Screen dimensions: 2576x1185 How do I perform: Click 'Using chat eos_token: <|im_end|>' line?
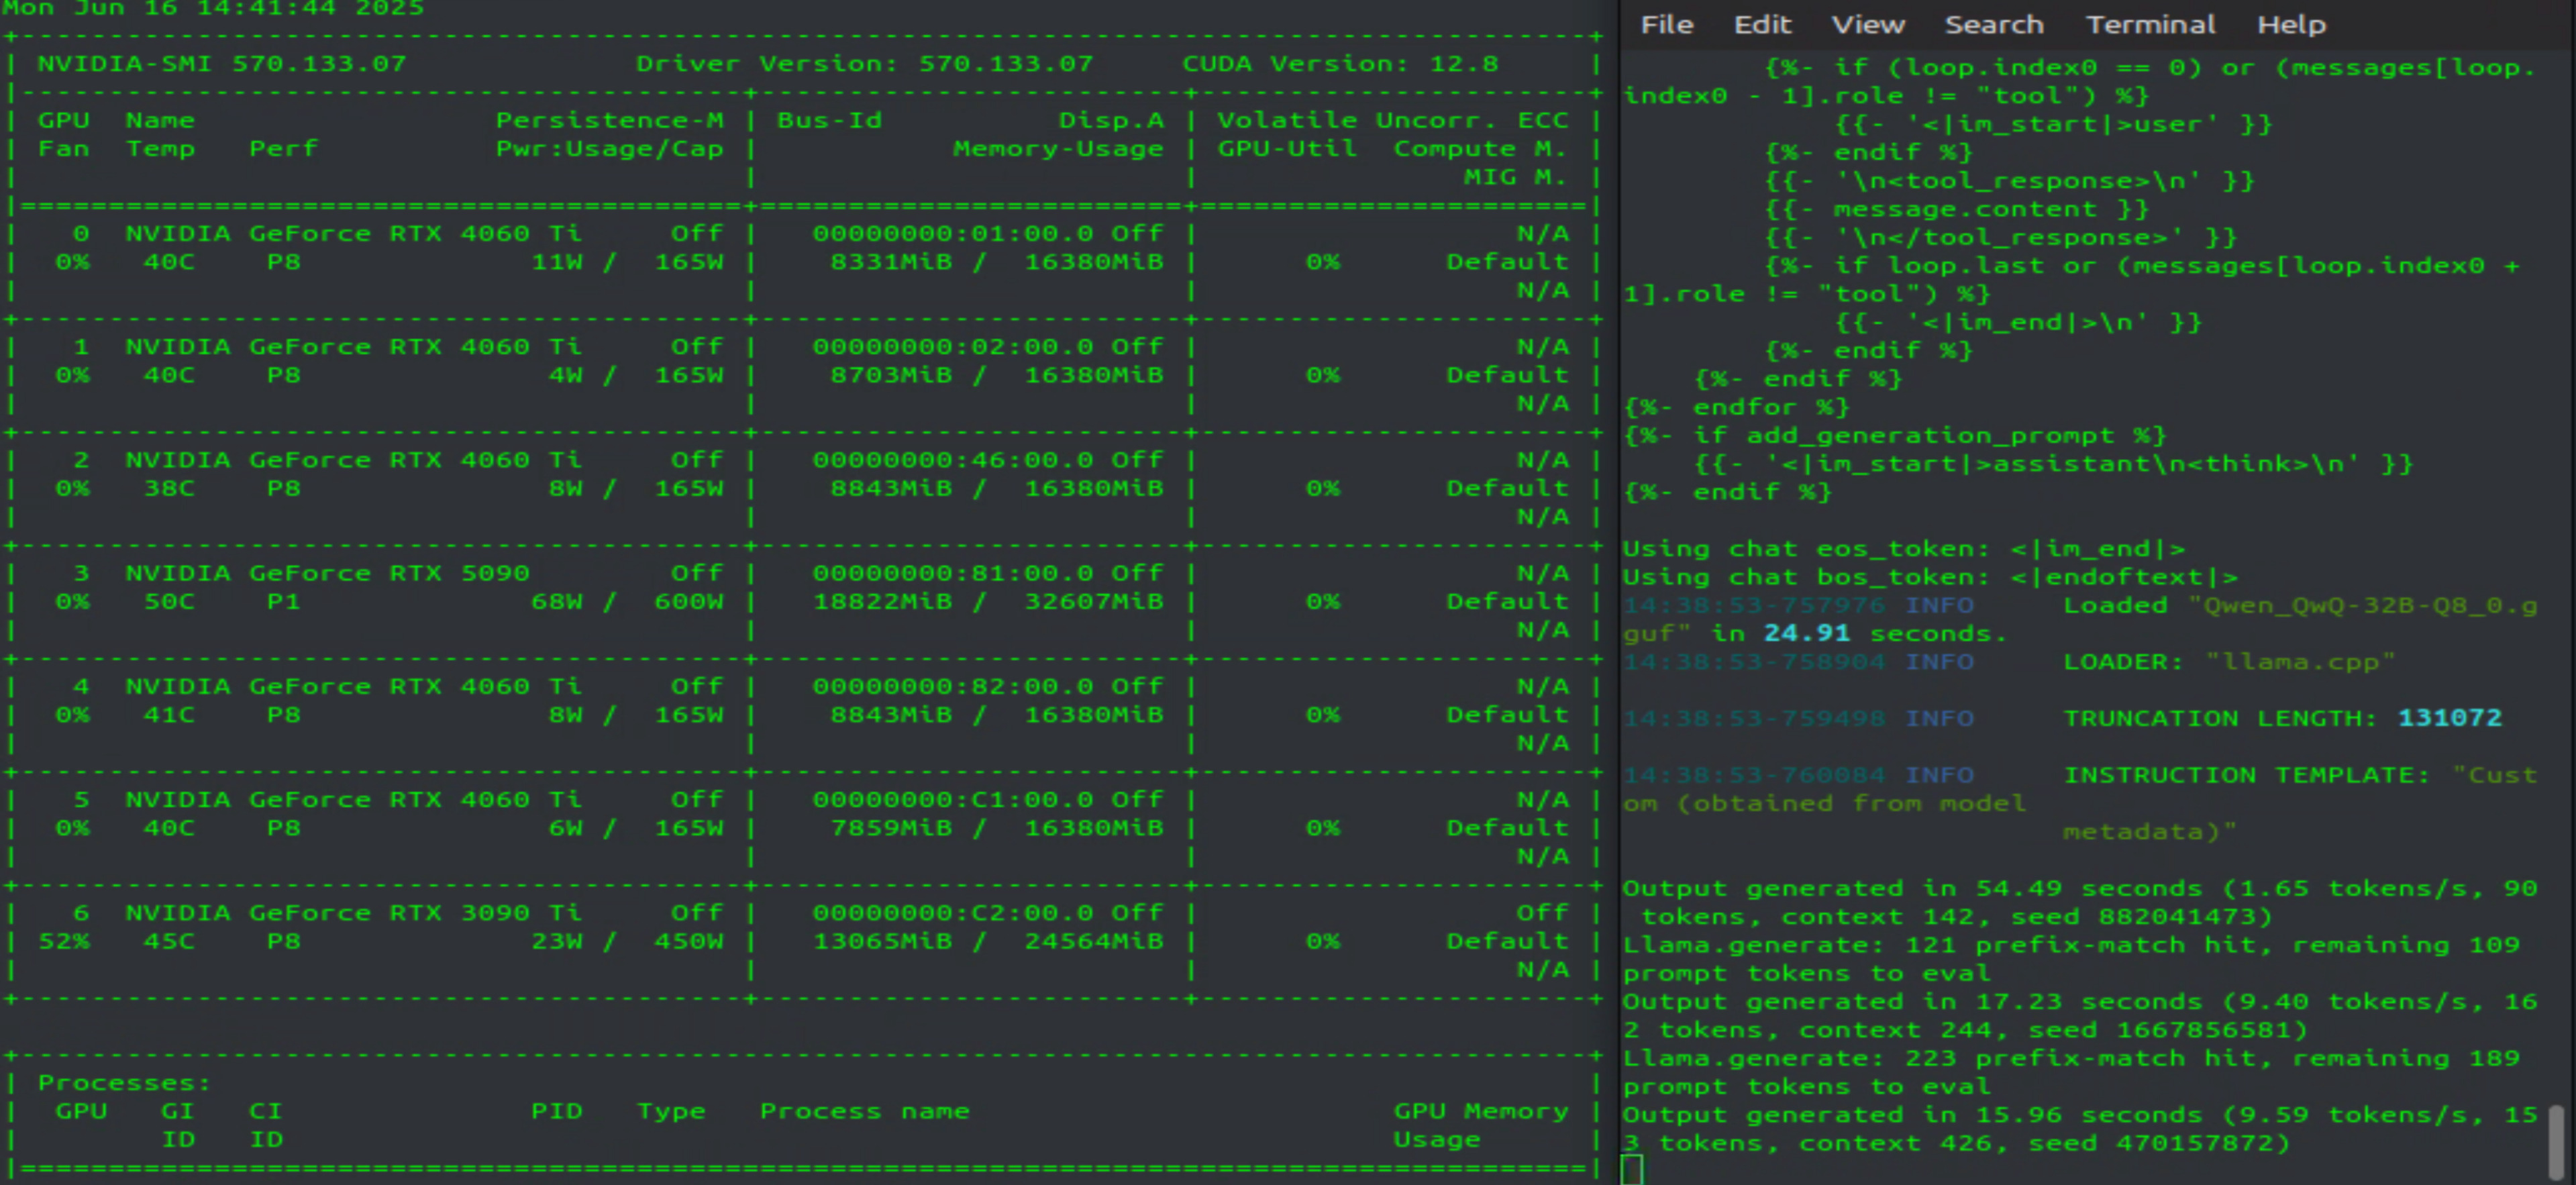tap(1903, 548)
